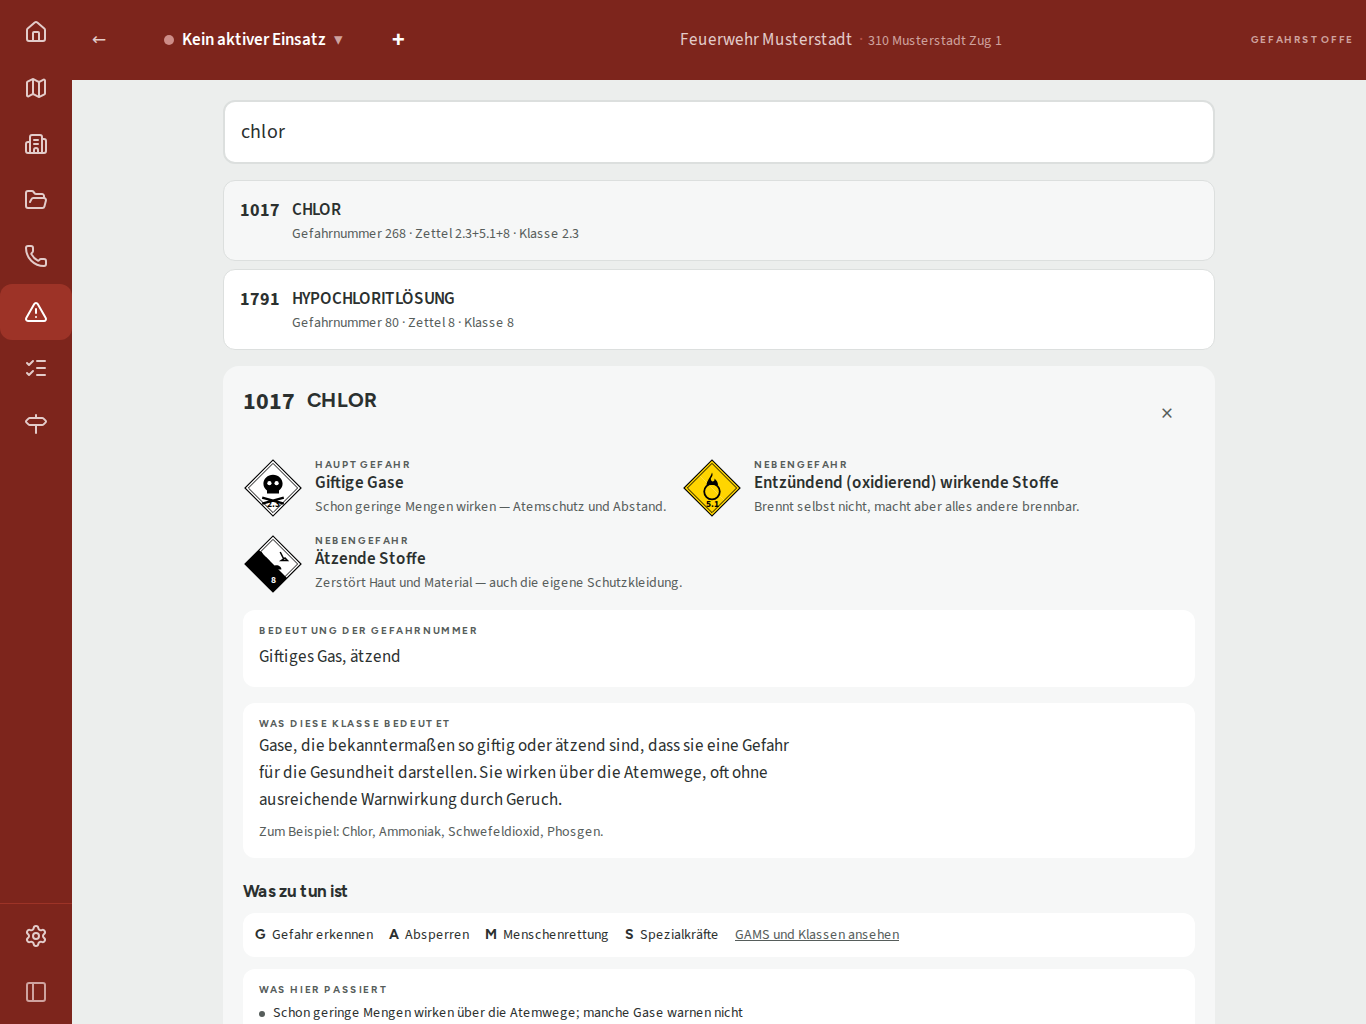The width and height of the screenshot is (1366, 1024).
Task: Click Feuerwehr Musterstadt title
Action: pos(766,39)
